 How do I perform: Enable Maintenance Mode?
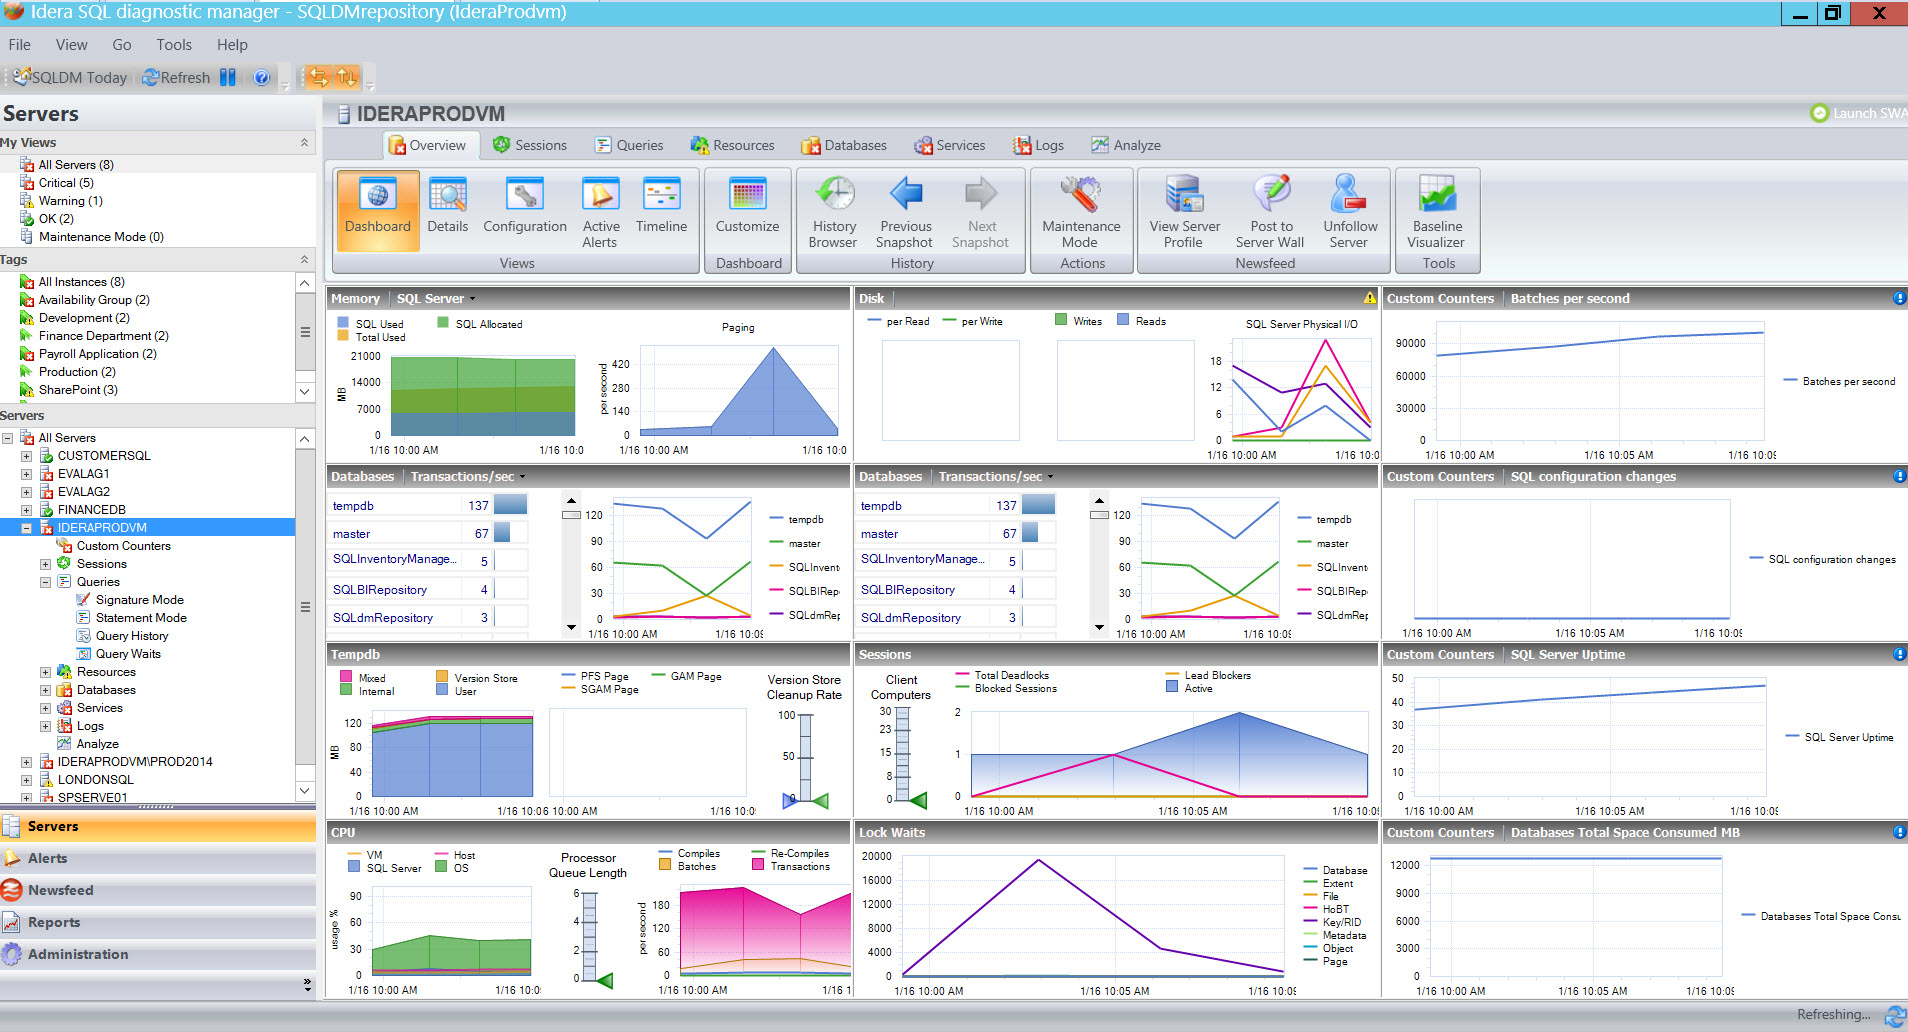click(1080, 210)
